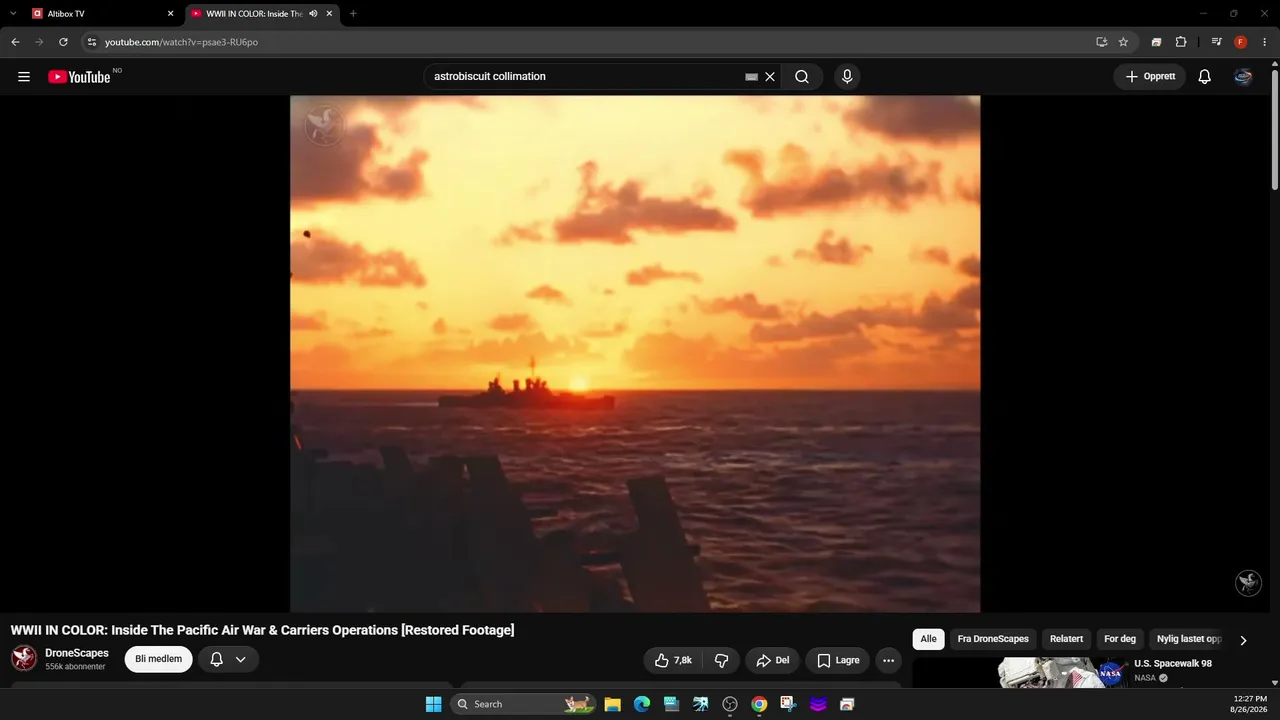
Task: Open the YouTube account avatar menu
Action: [x=1243, y=77]
